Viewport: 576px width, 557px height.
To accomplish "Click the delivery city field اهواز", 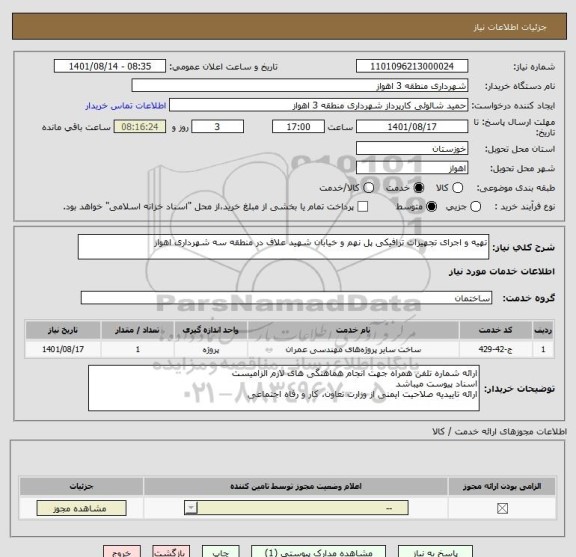I will point(412,168).
